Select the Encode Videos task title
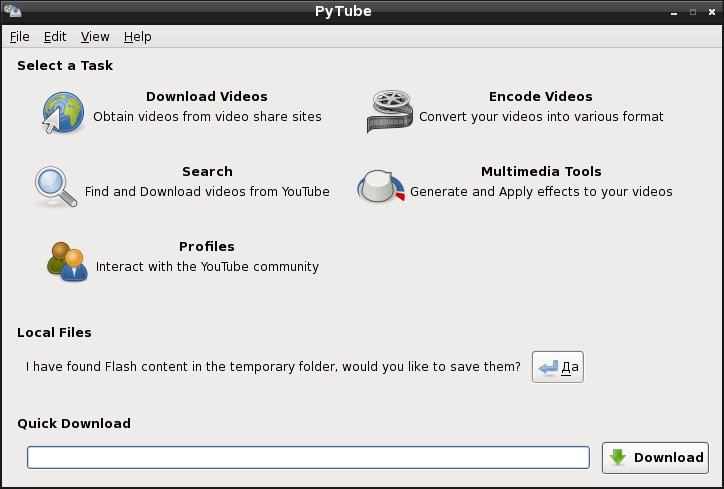 (541, 97)
